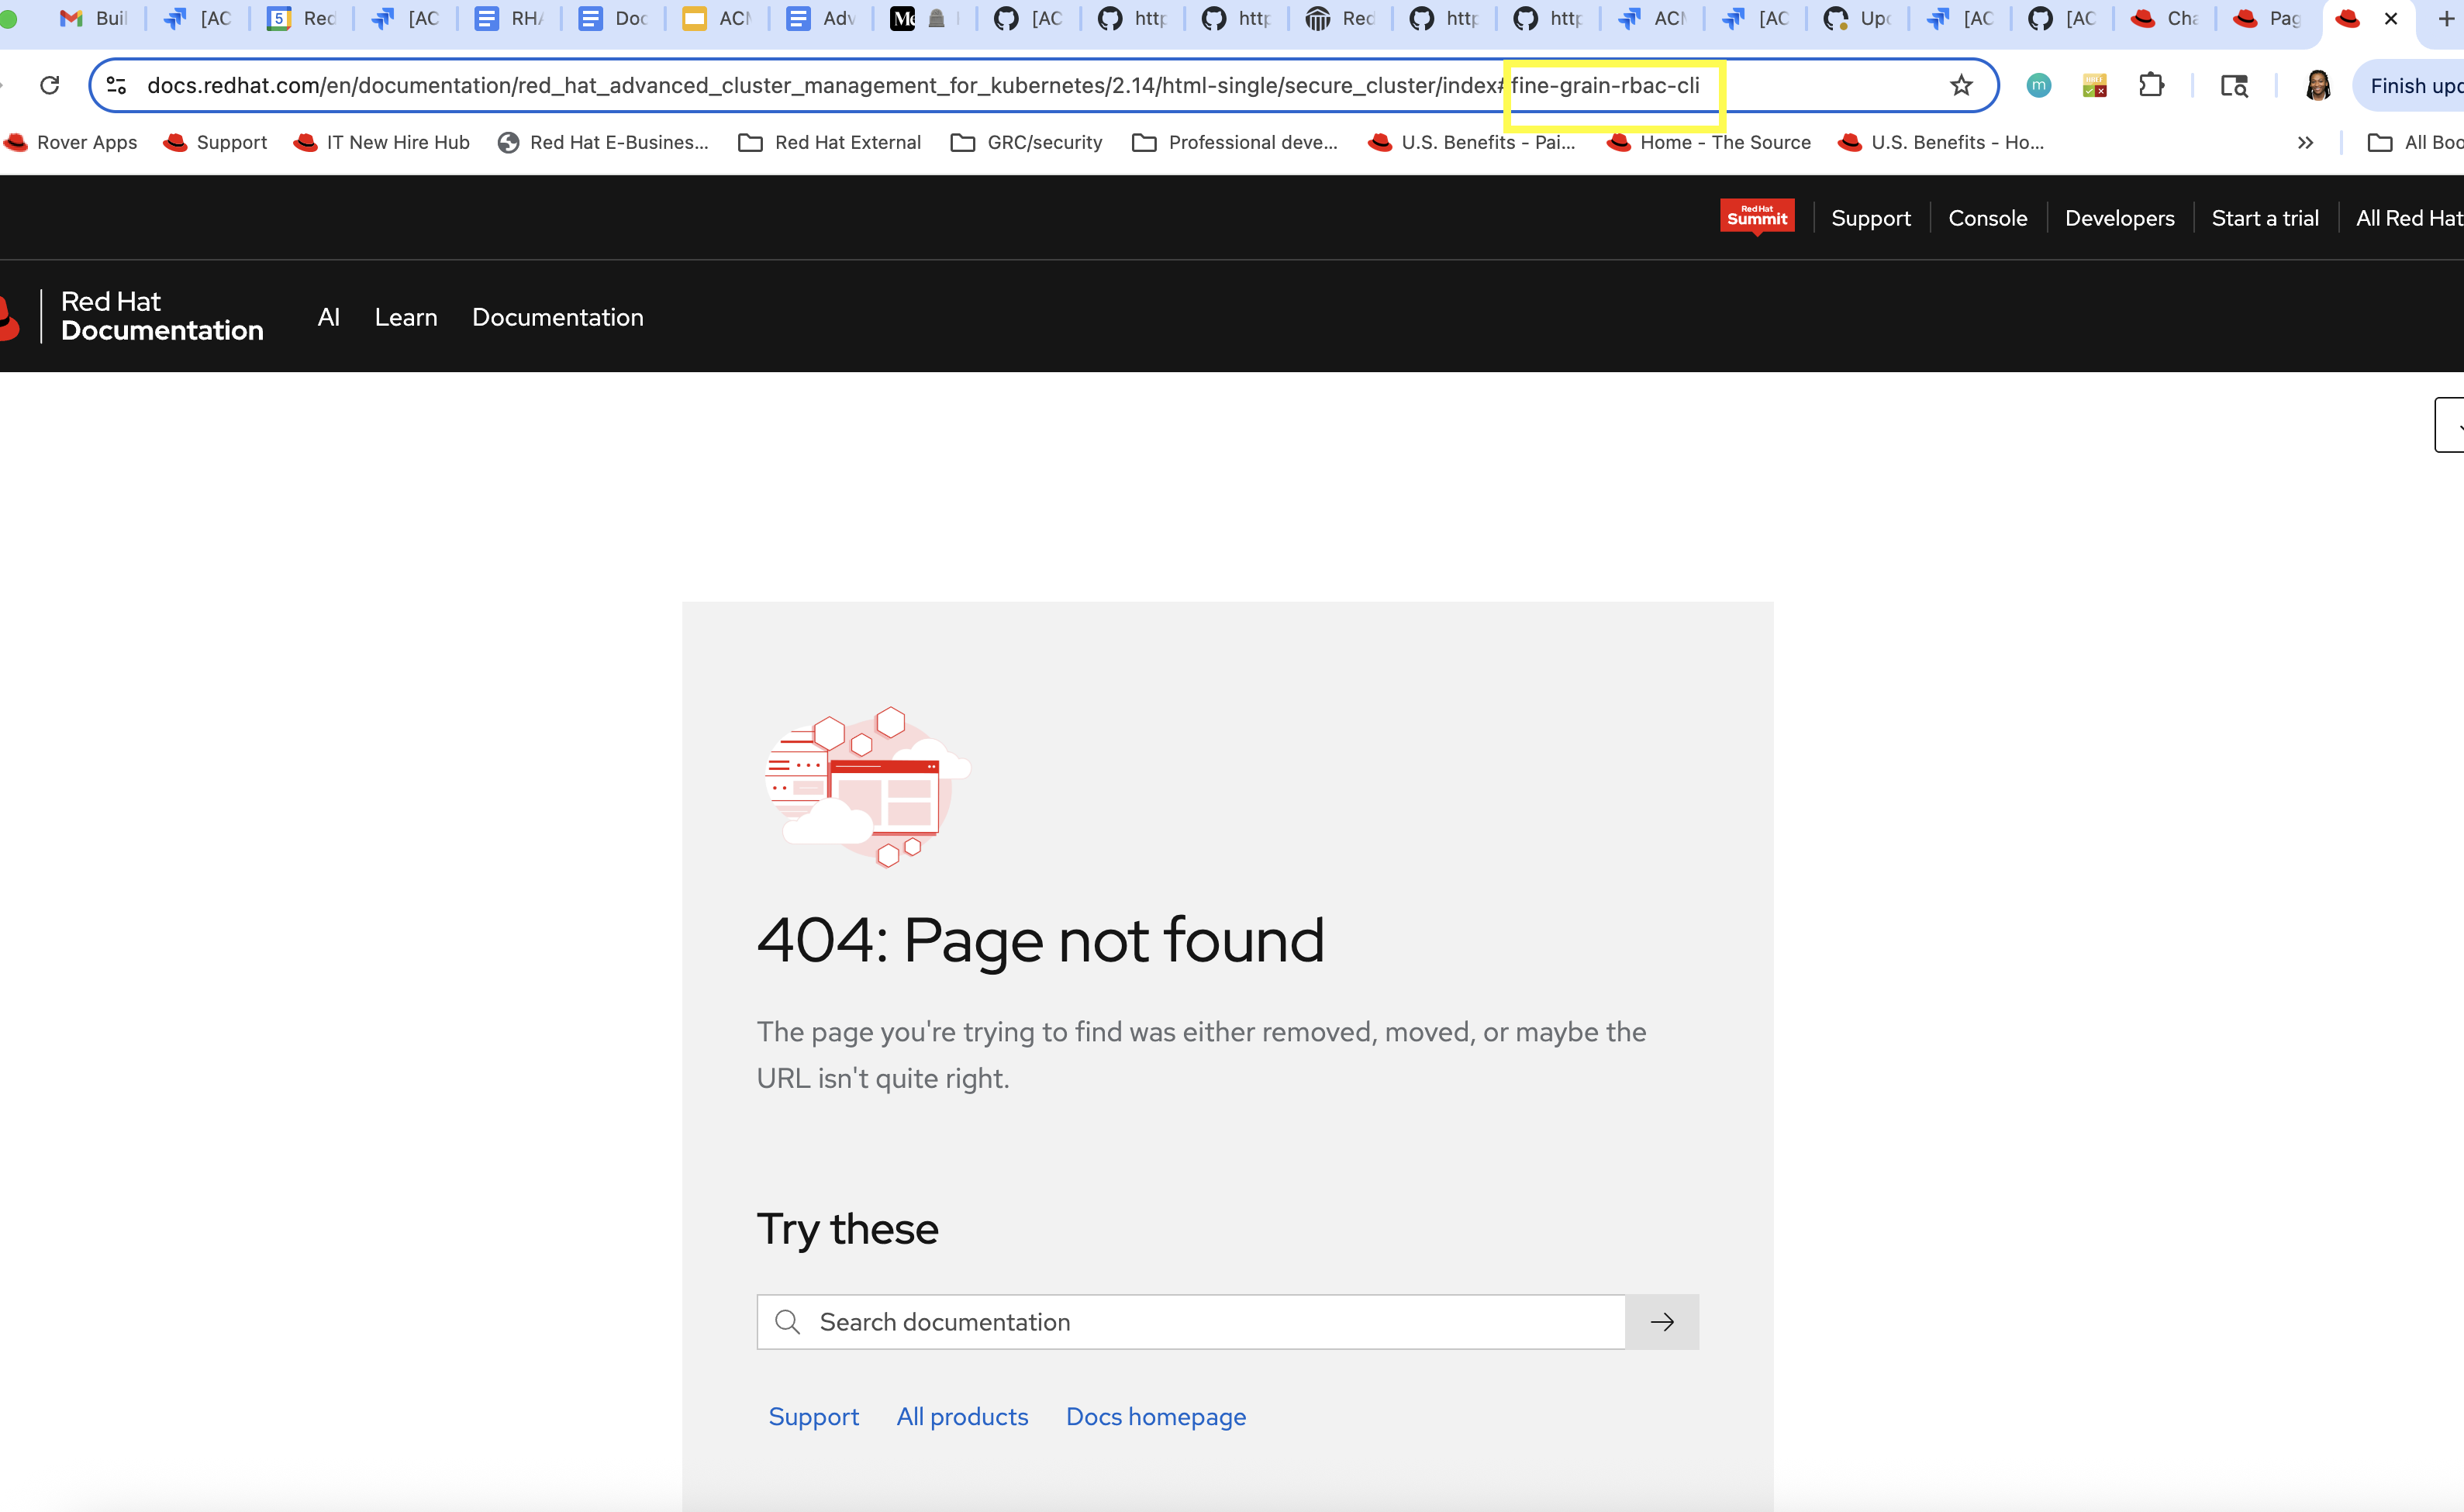Expand hidden bookmarks with double chevron
The width and height of the screenshot is (2464, 1512).
(x=2305, y=143)
